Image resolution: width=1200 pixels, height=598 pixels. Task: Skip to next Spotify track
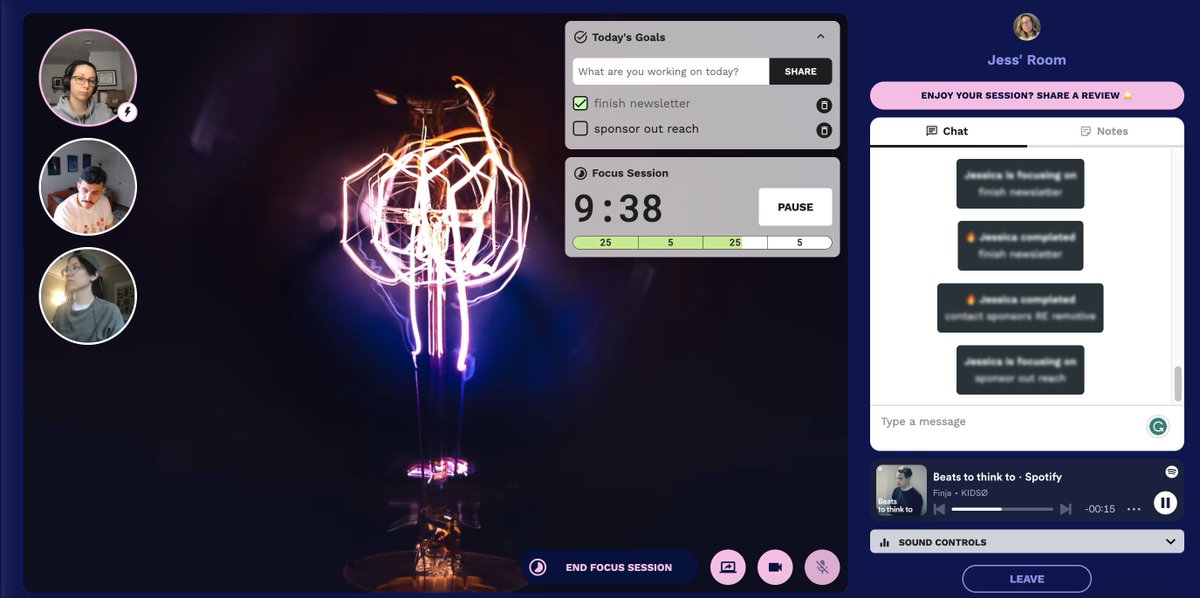pos(1066,509)
